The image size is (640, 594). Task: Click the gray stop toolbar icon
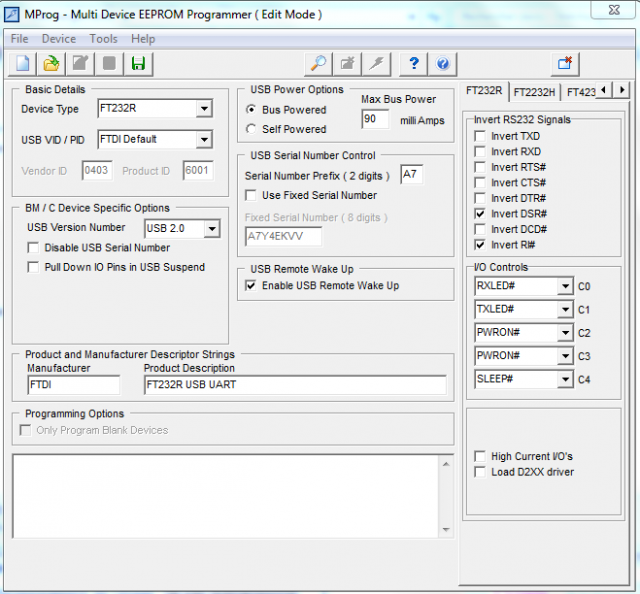pyautogui.click(x=109, y=64)
